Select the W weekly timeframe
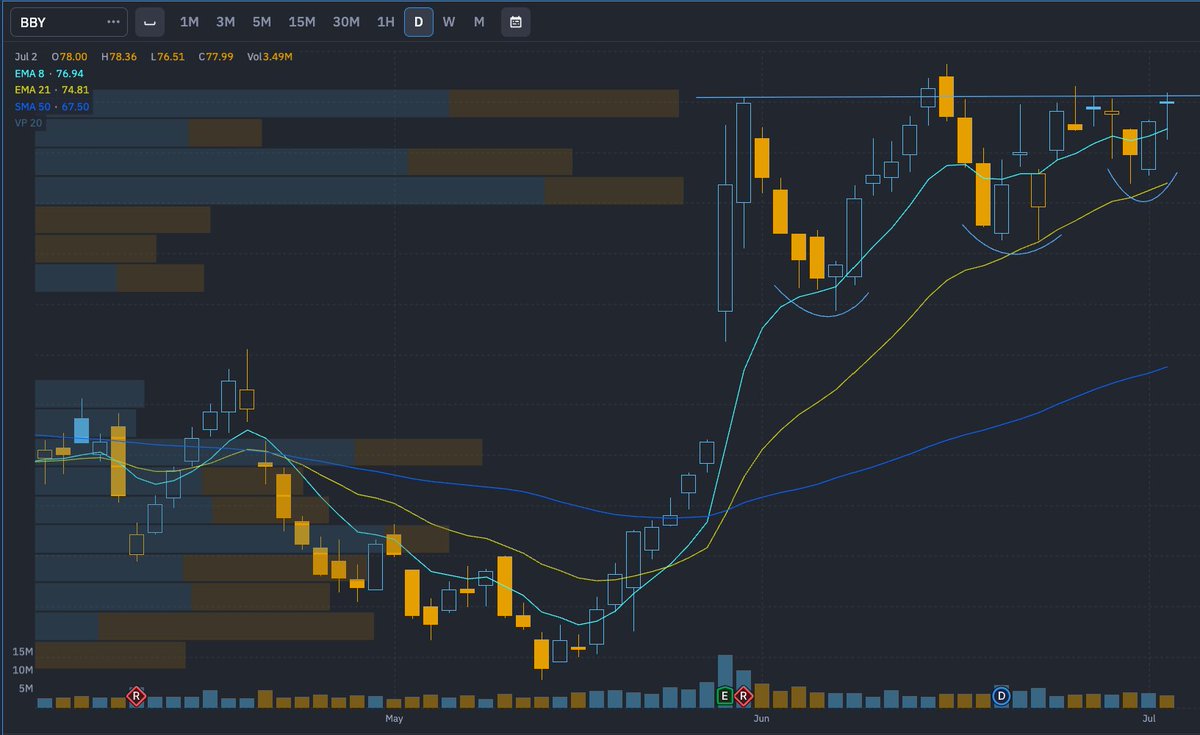Screen dimensions: 1200x735 pyautogui.click(x=449, y=22)
